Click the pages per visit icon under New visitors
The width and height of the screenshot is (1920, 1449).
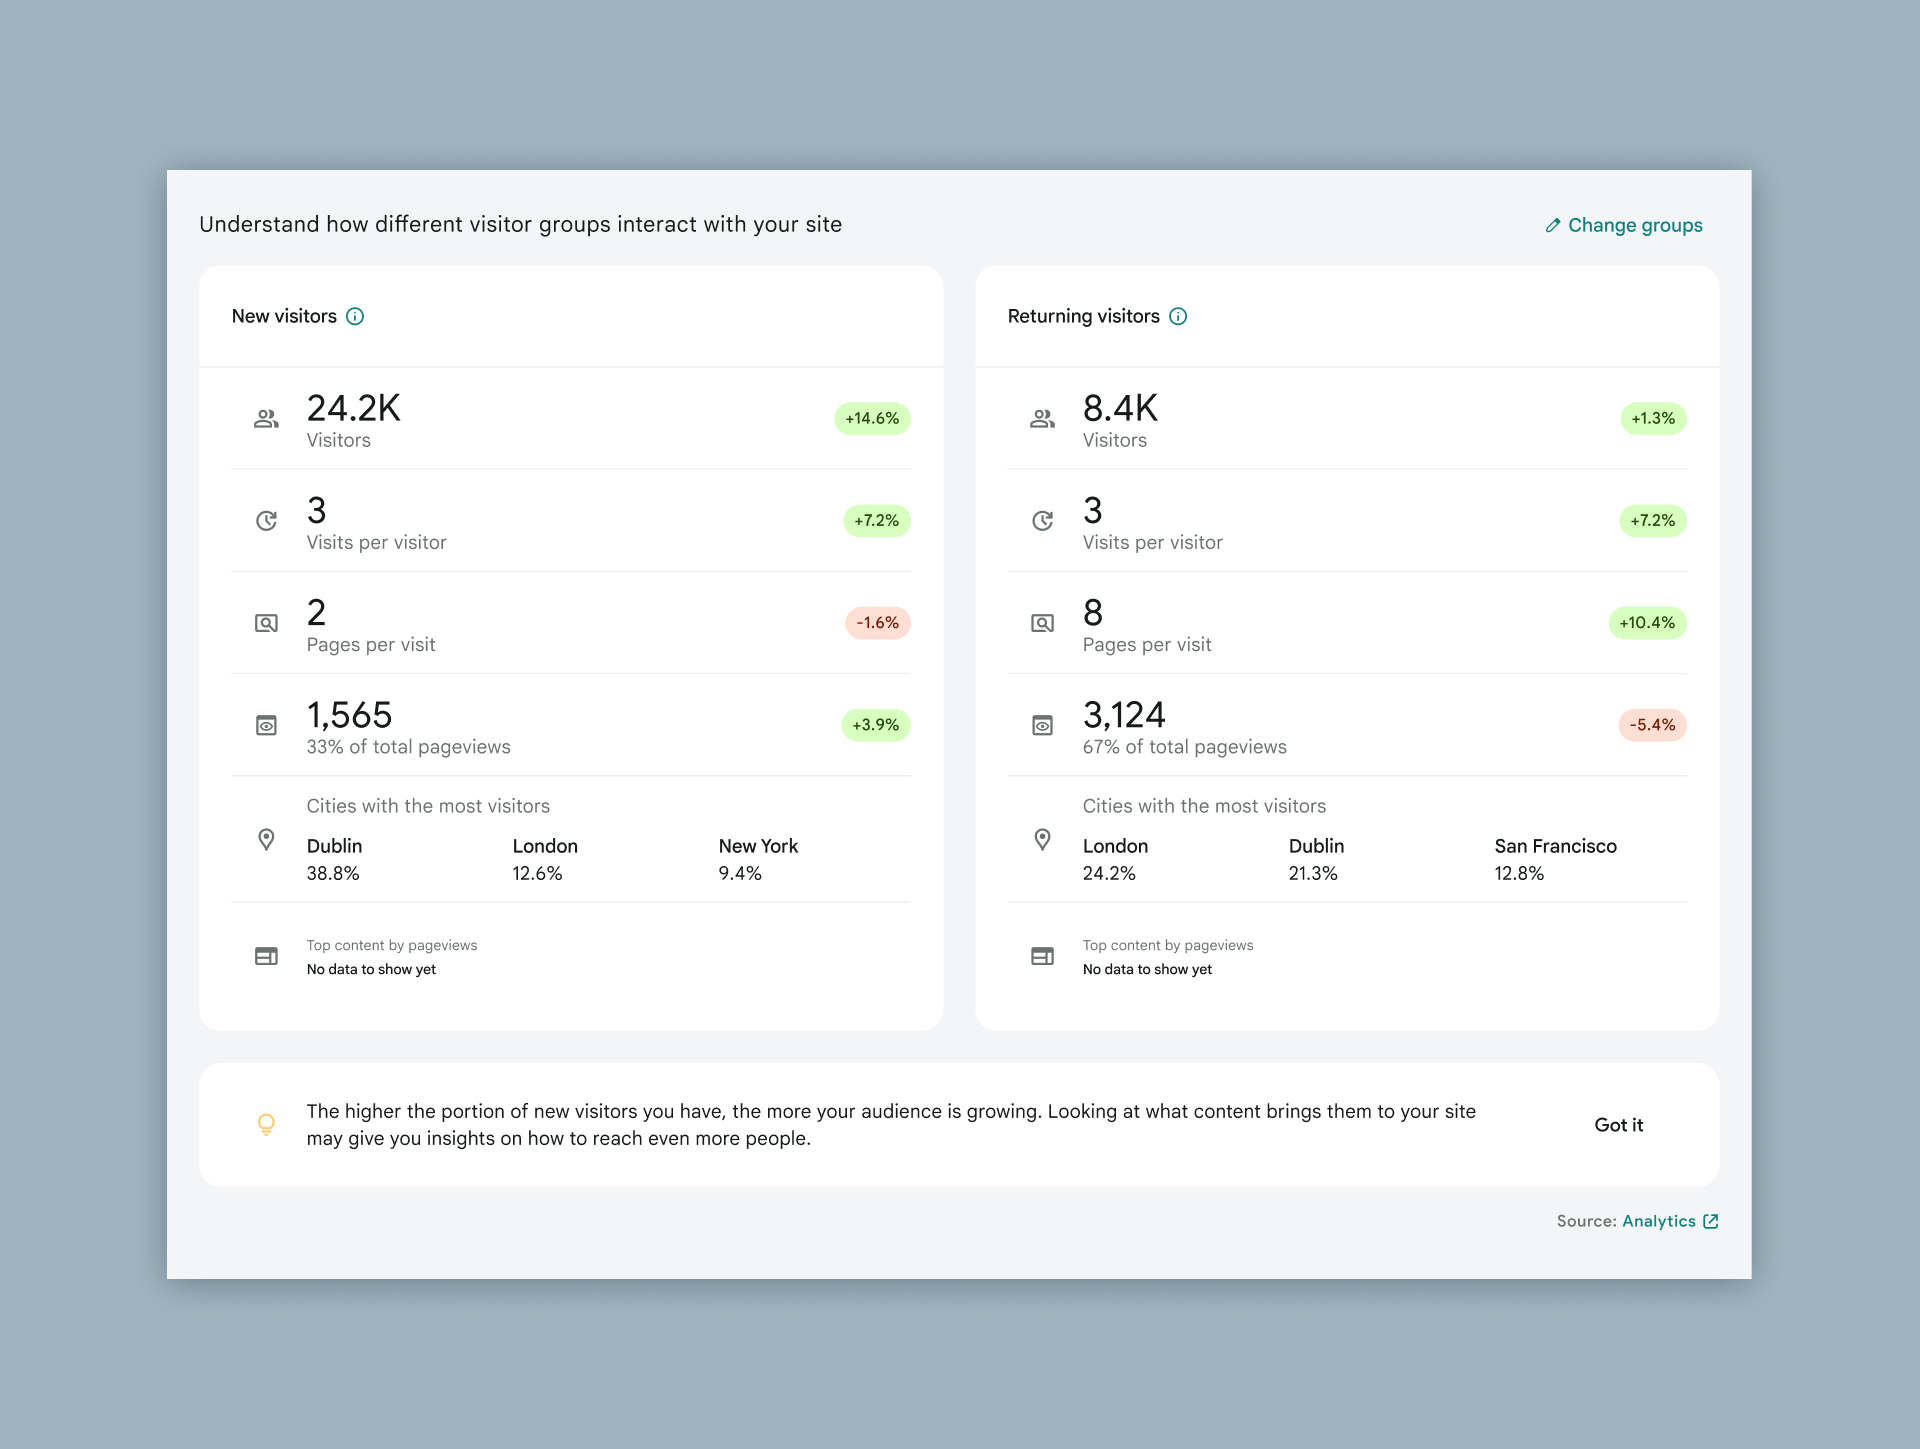coord(266,623)
